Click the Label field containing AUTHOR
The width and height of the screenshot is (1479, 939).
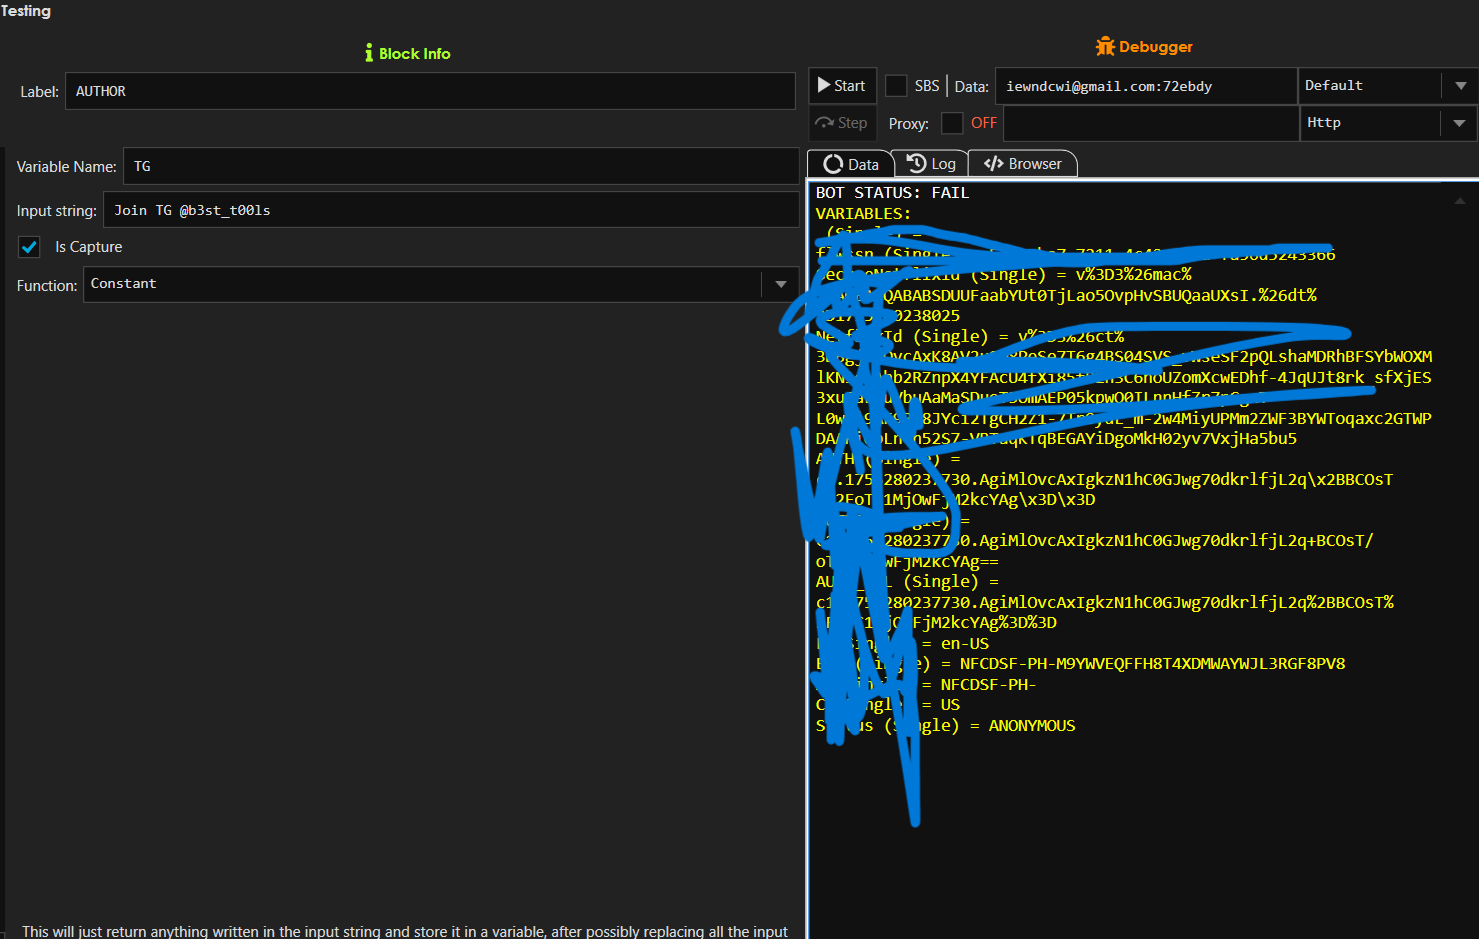430,92
